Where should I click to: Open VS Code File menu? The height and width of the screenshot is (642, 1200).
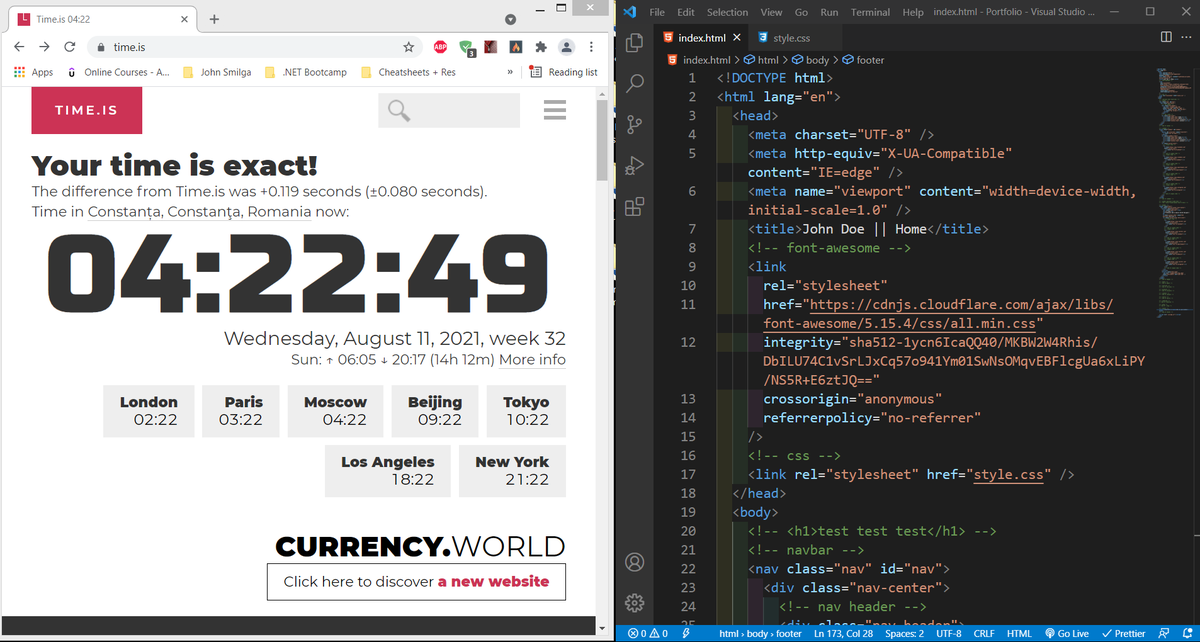658,12
